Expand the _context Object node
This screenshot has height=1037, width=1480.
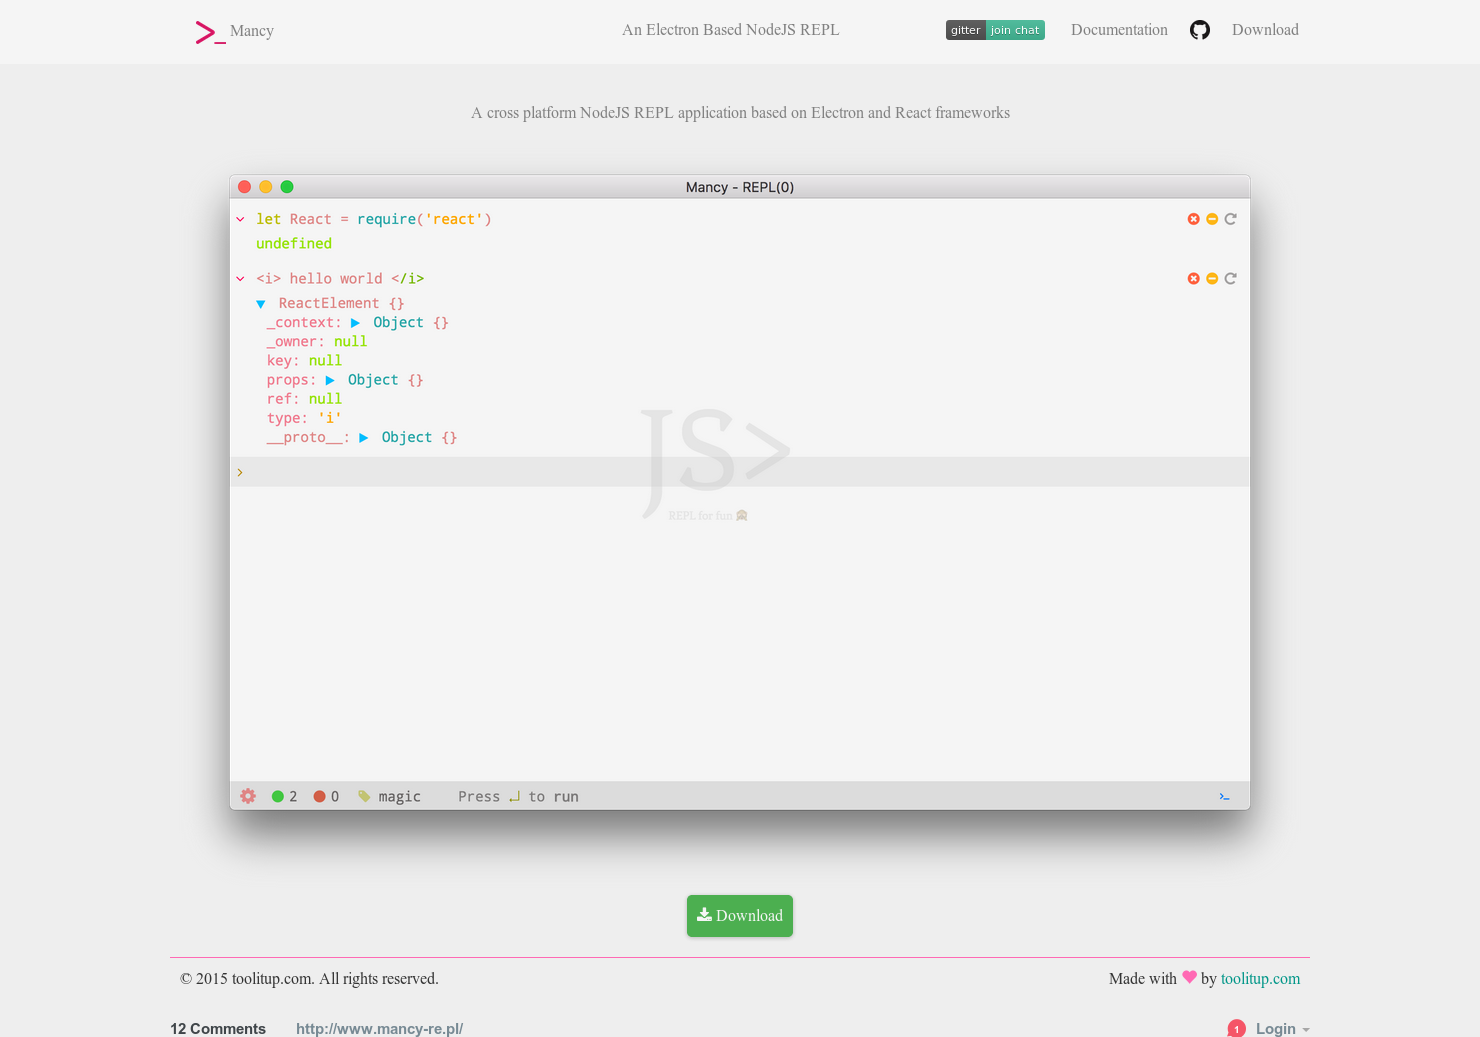[x=355, y=323]
